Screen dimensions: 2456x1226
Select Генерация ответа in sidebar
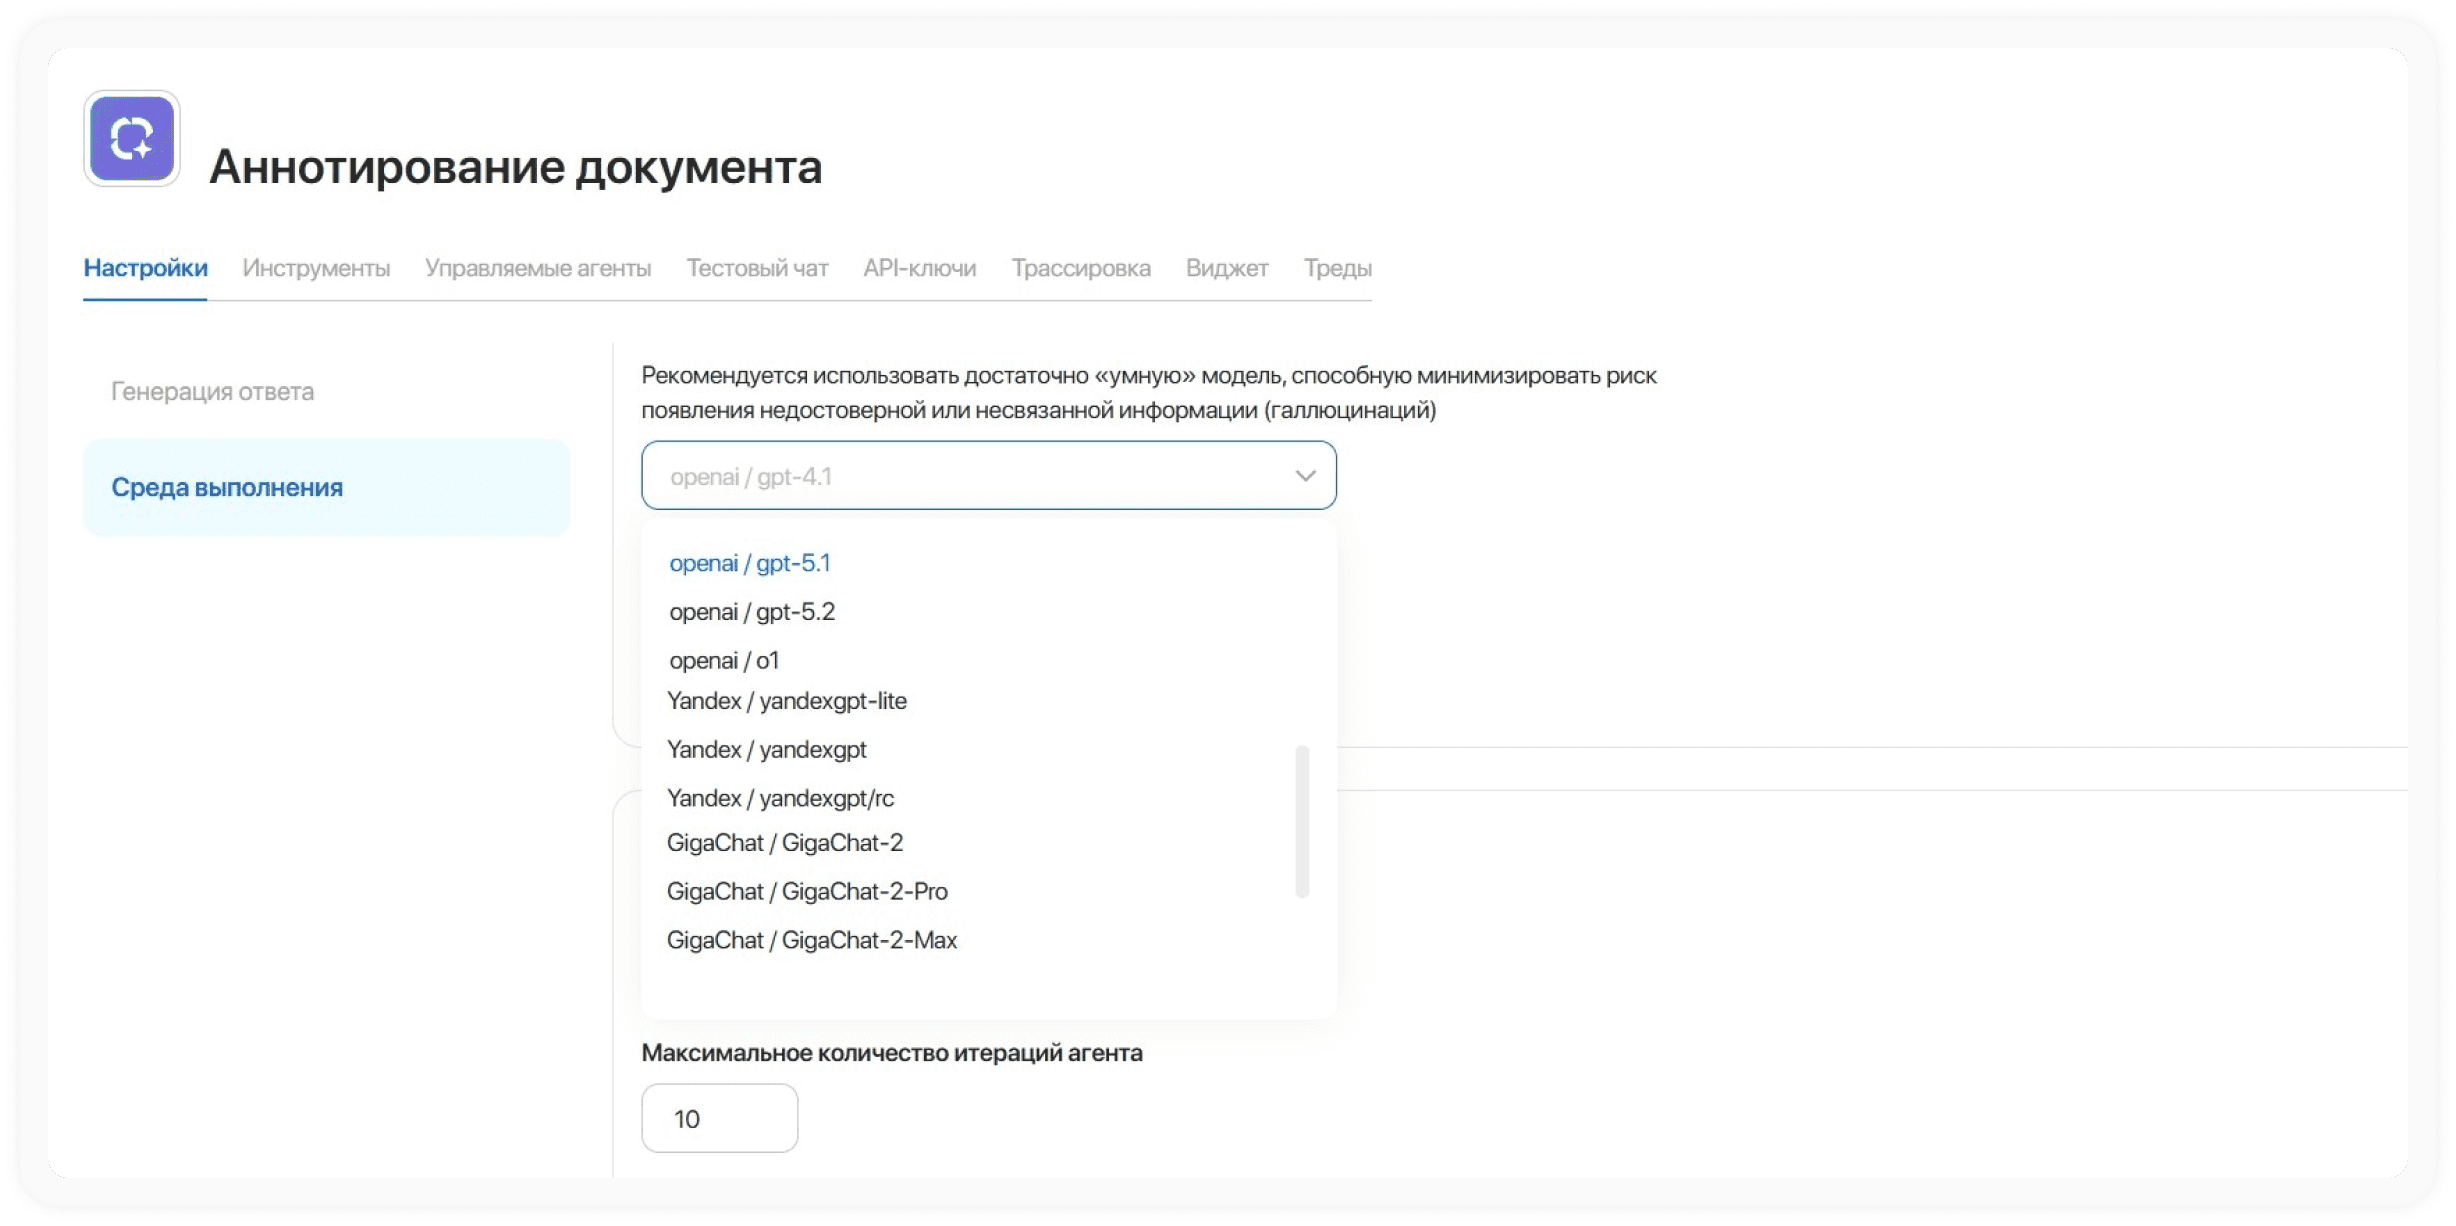(212, 391)
